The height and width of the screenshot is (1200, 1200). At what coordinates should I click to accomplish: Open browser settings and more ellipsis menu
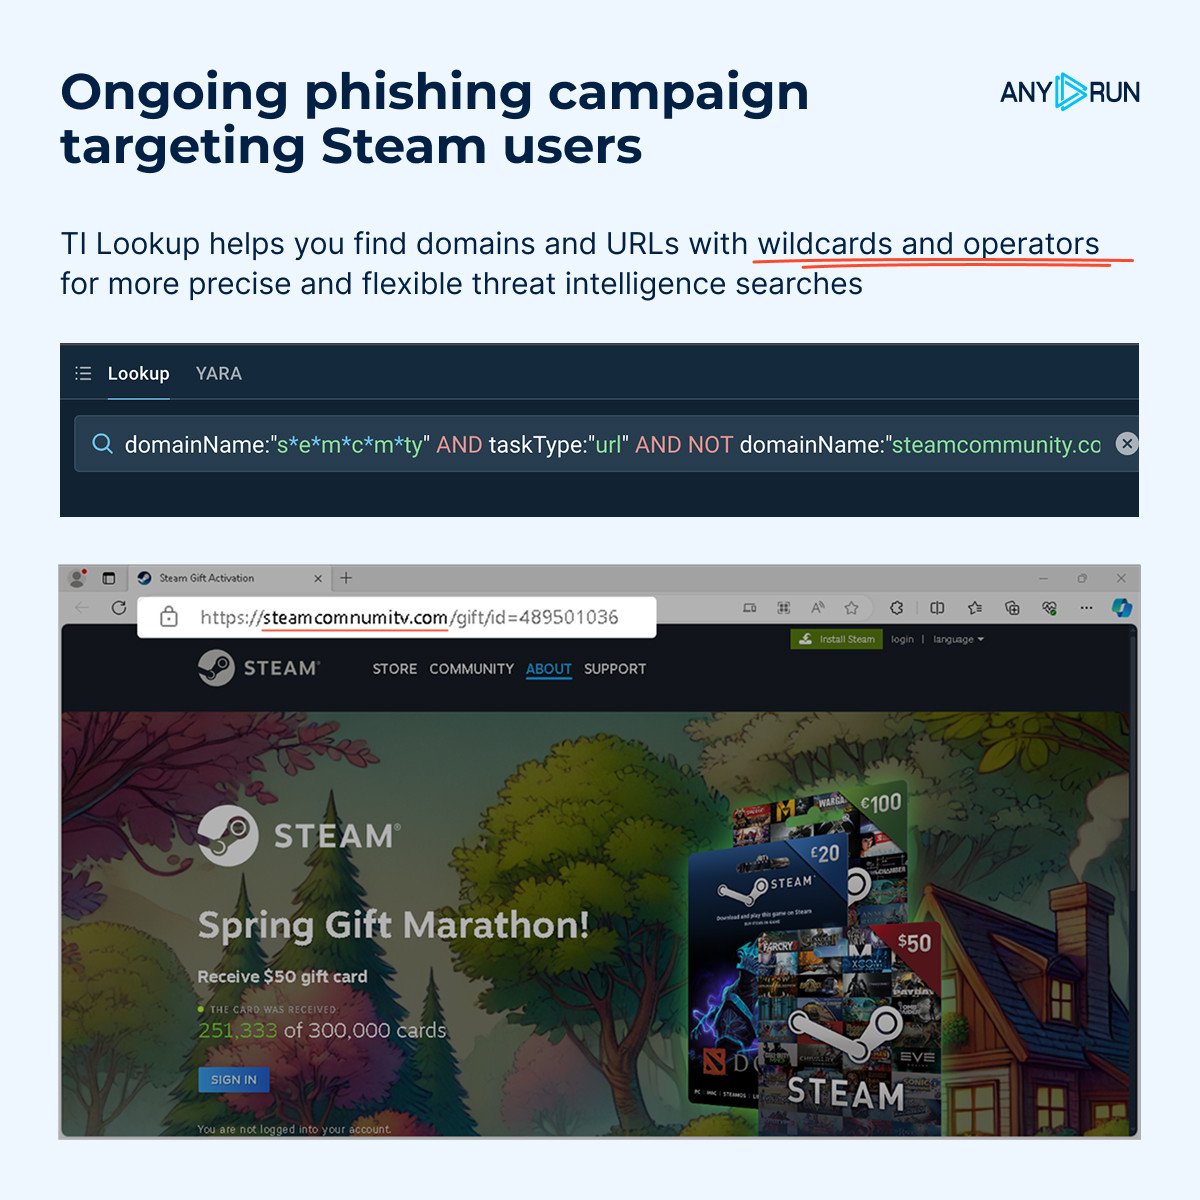click(x=1086, y=608)
